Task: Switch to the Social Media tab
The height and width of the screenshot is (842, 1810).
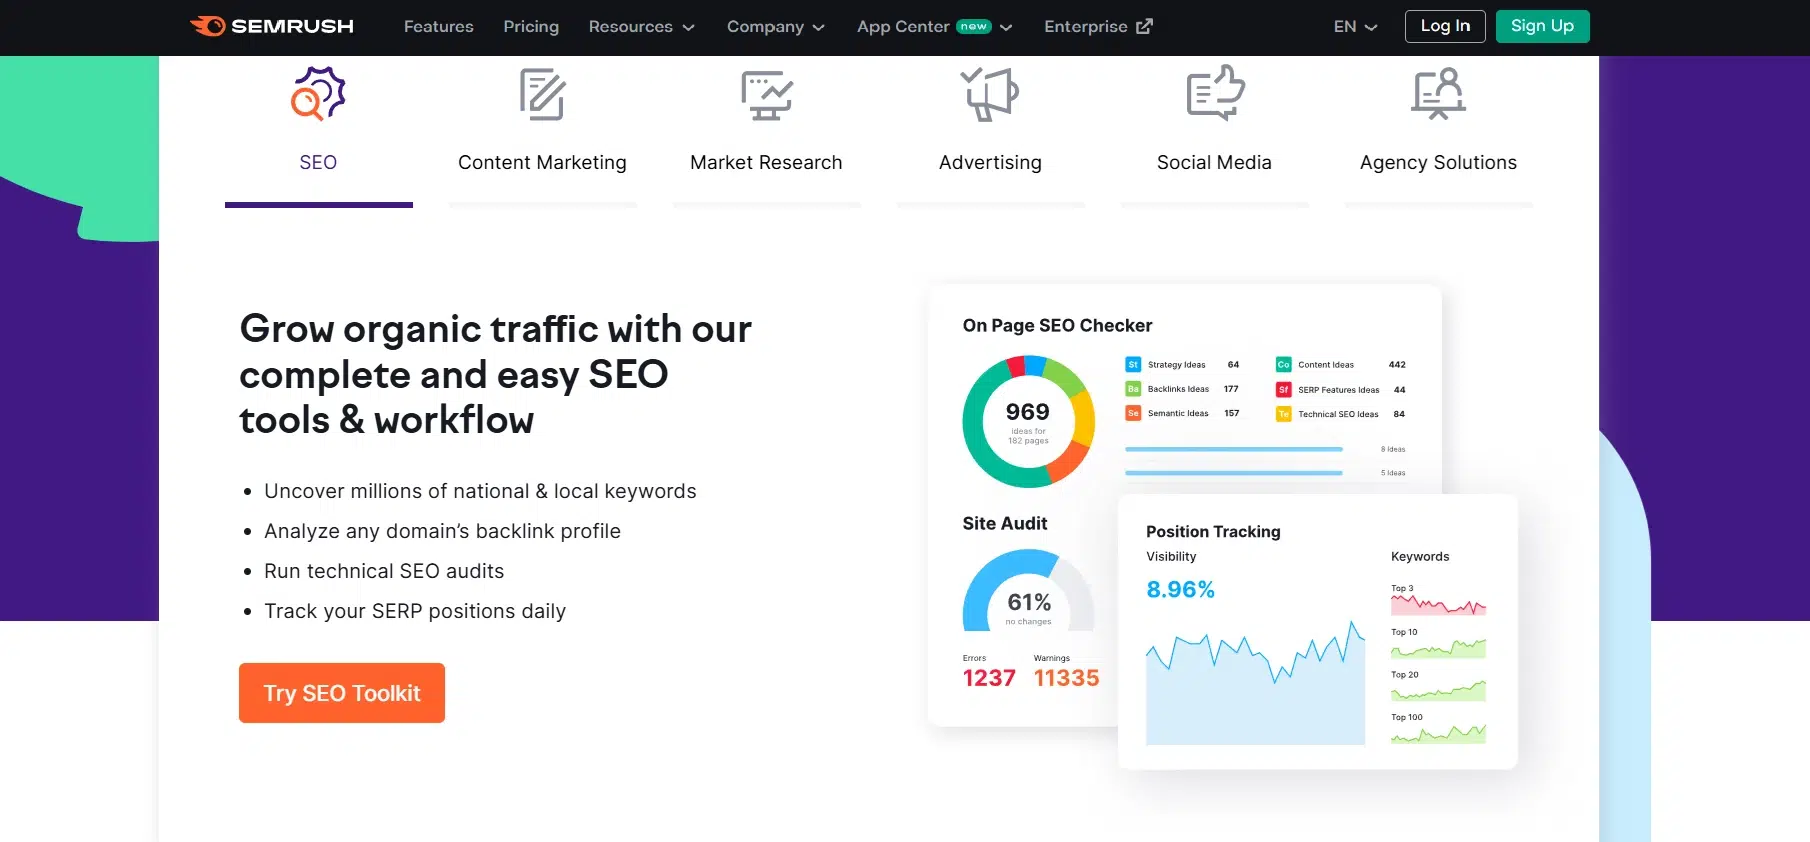Action: (x=1214, y=163)
